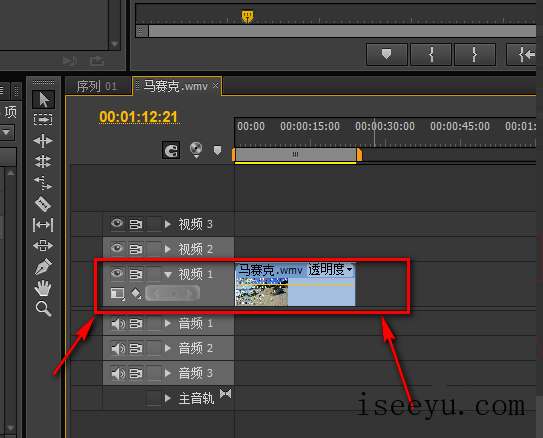This screenshot has height=438, width=543.
Task: Toggle the timeline Snap magnet button
Action: click(x=171, y=151)
